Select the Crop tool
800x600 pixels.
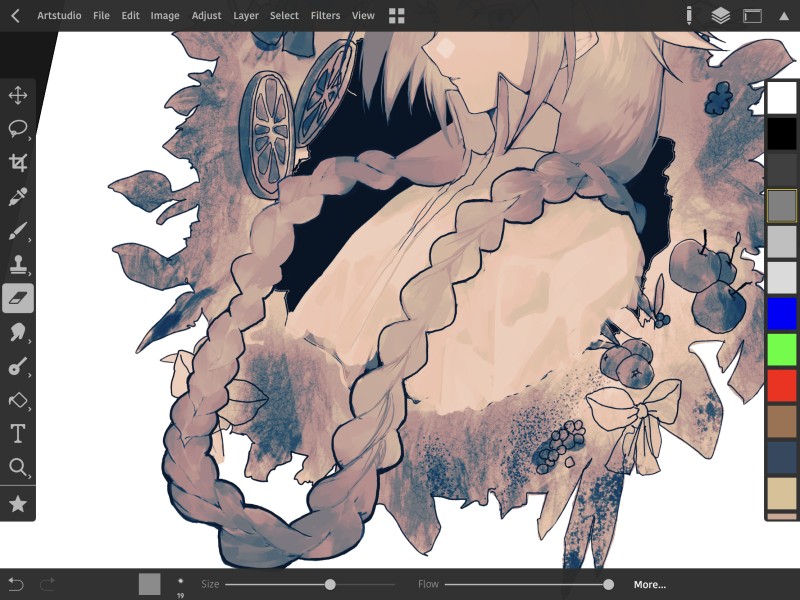click(x=18, y=163)
